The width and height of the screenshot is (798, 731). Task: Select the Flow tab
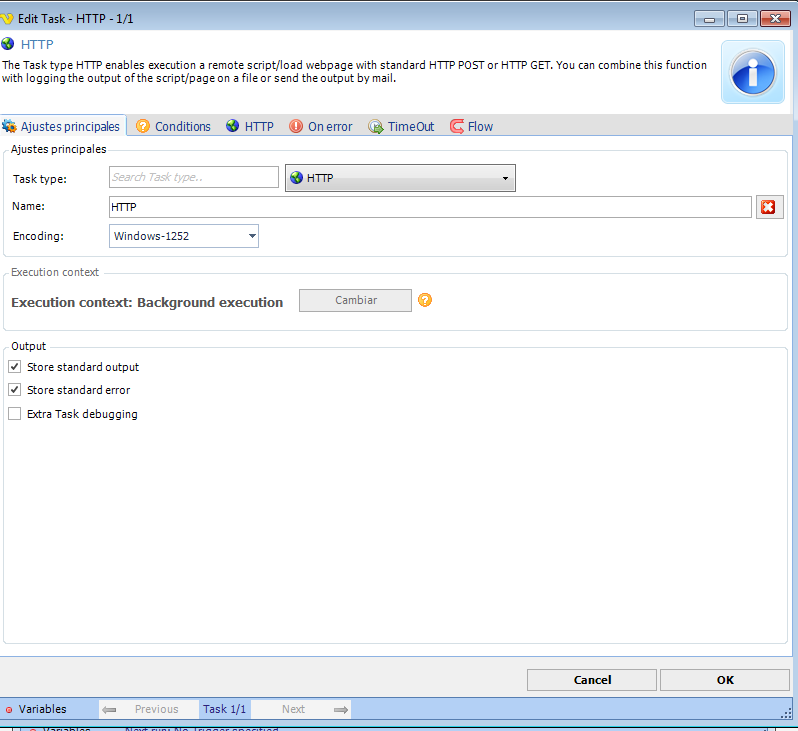coord(471,127)
